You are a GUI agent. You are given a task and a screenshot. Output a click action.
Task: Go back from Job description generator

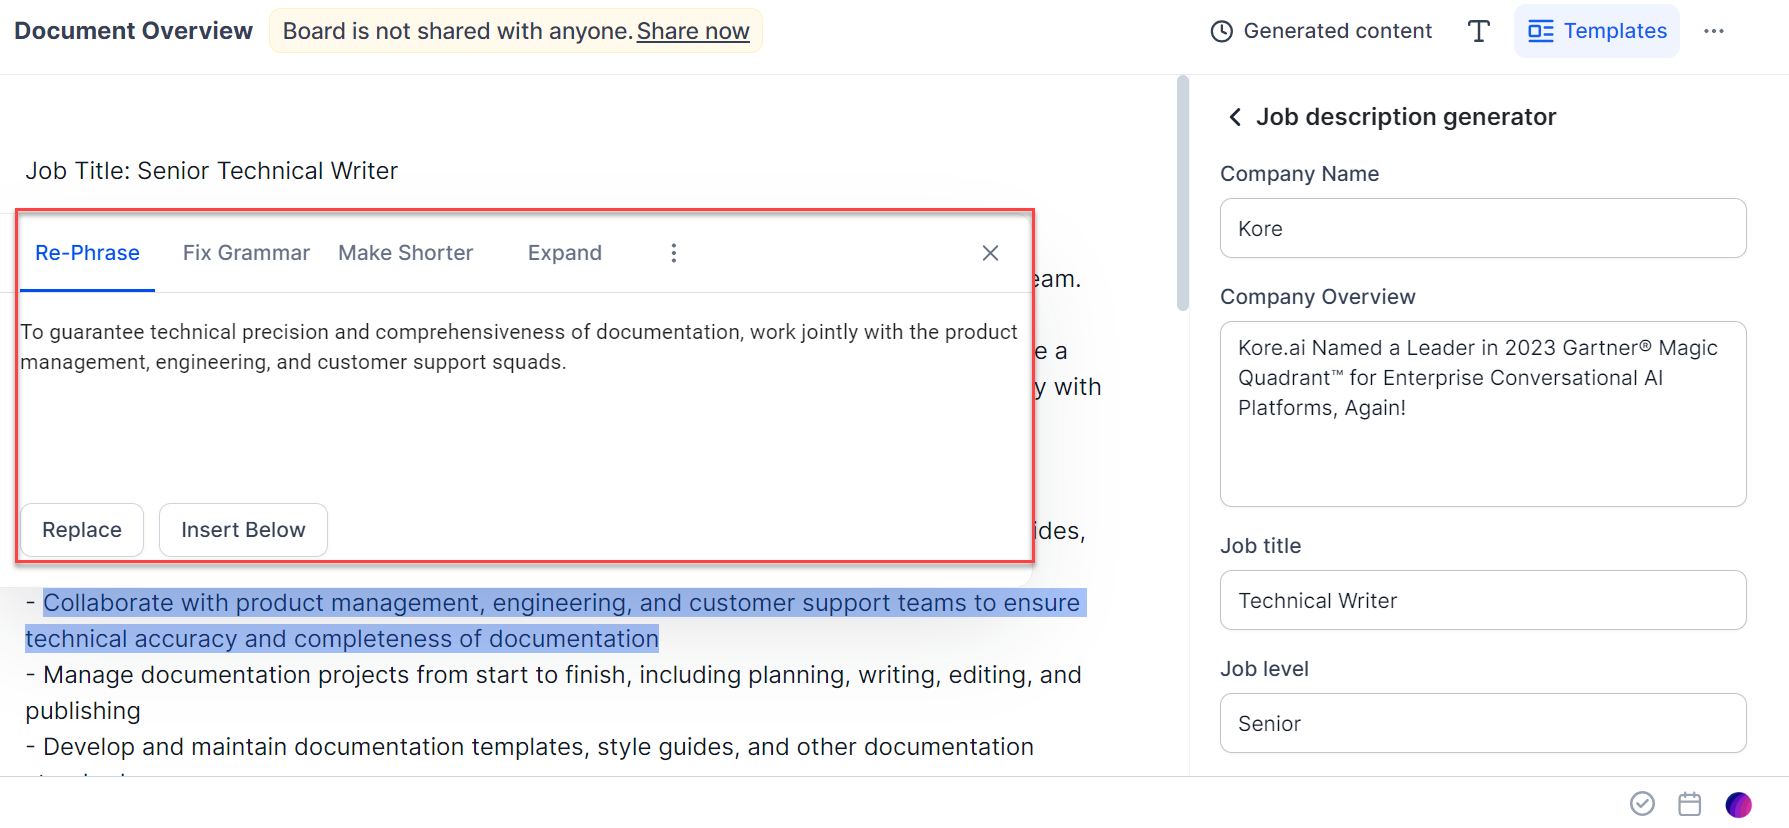pyautogui.click(x=1235, y=117)
